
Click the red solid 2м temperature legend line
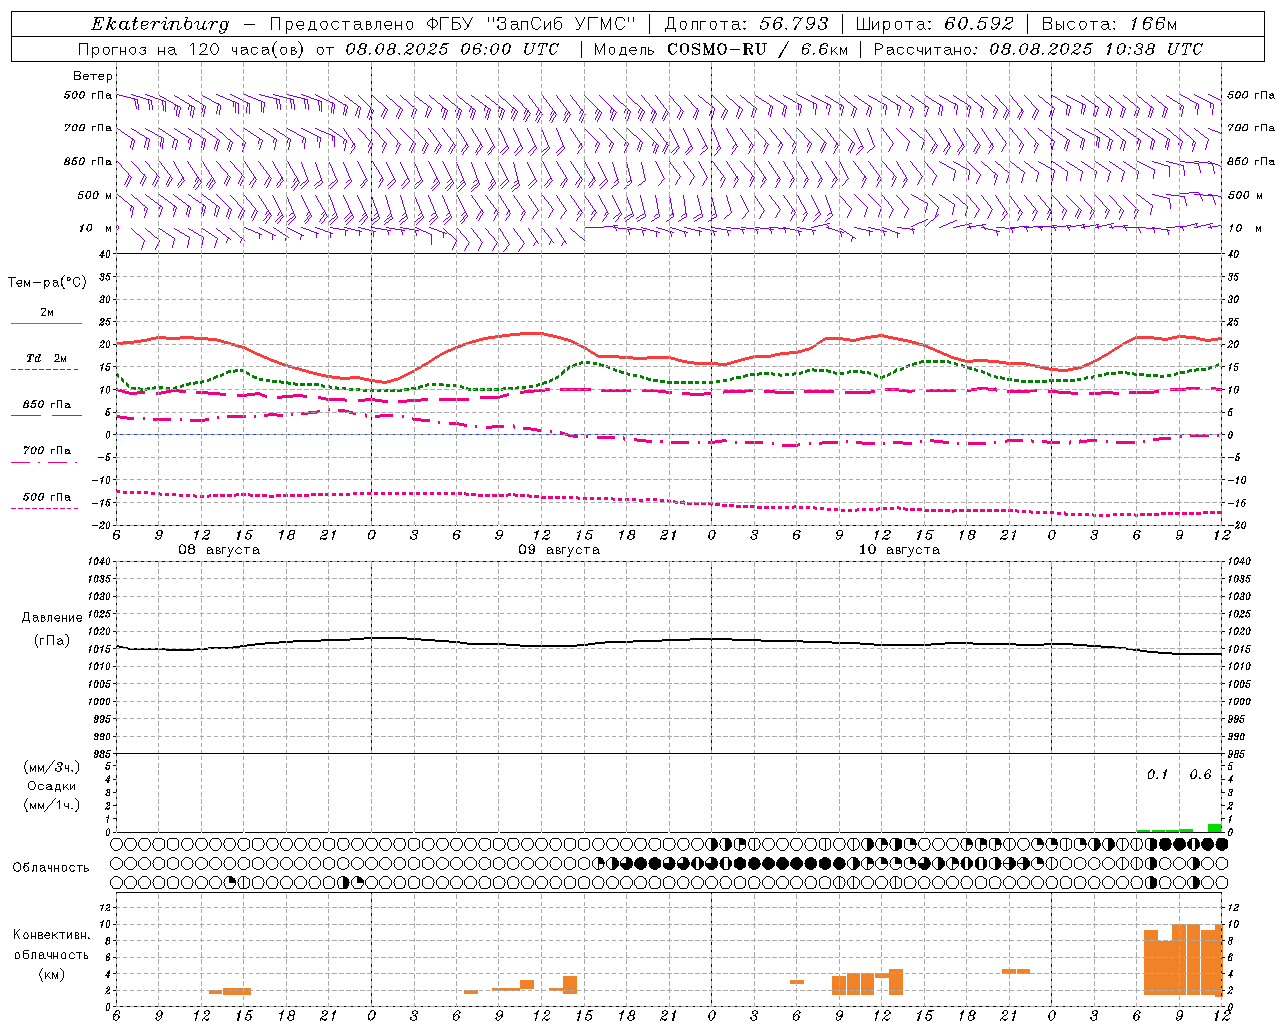click(x=46, y=324)
